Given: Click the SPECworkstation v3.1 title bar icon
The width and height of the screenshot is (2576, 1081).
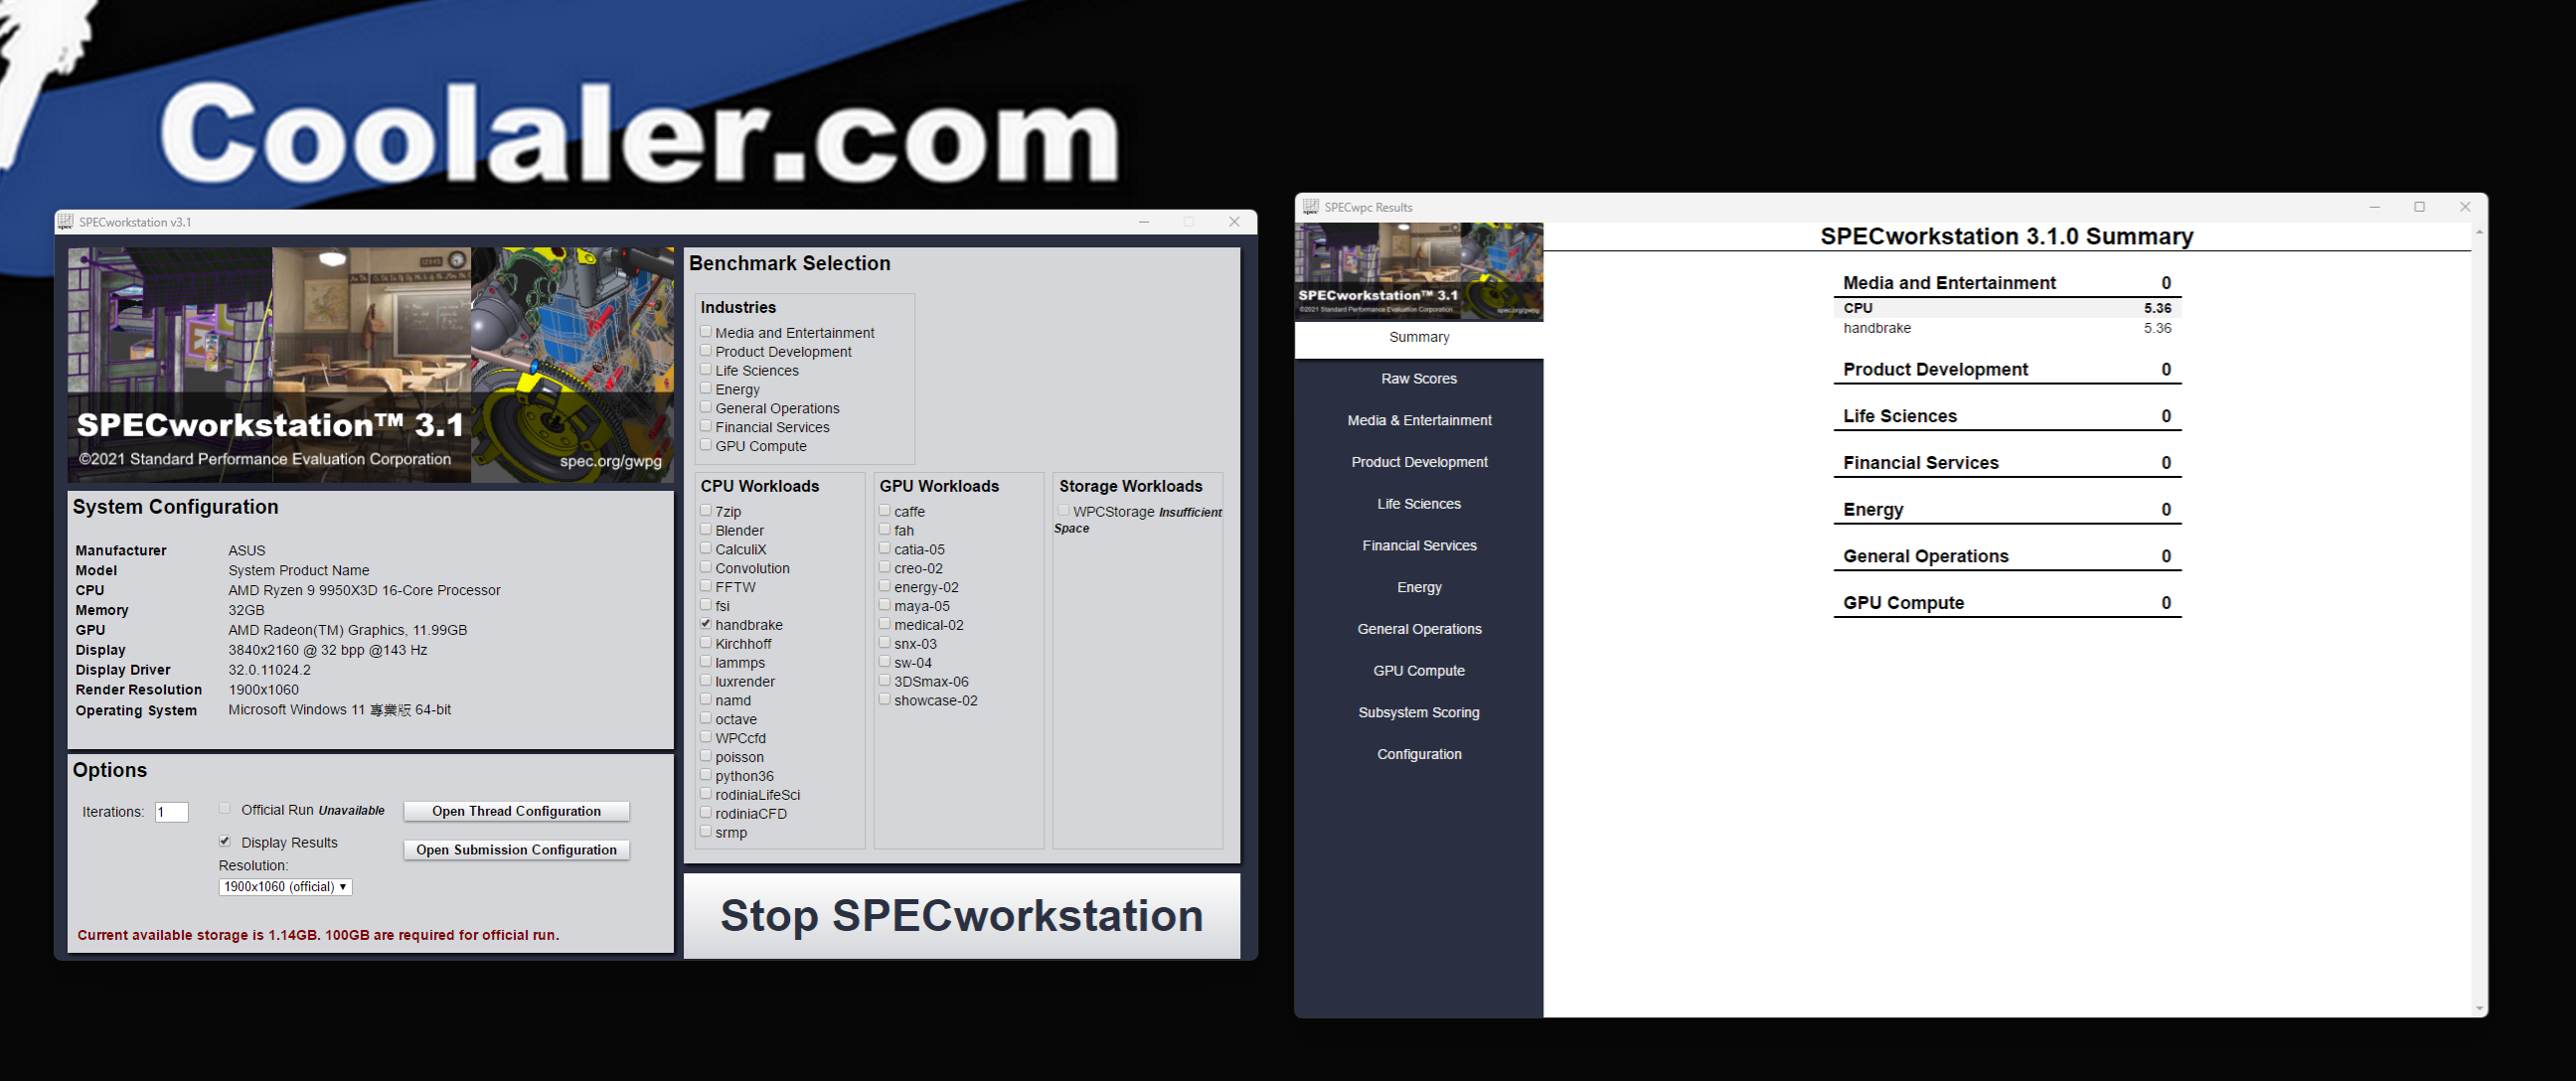Looking at the screenshot, I should [66, 222].
